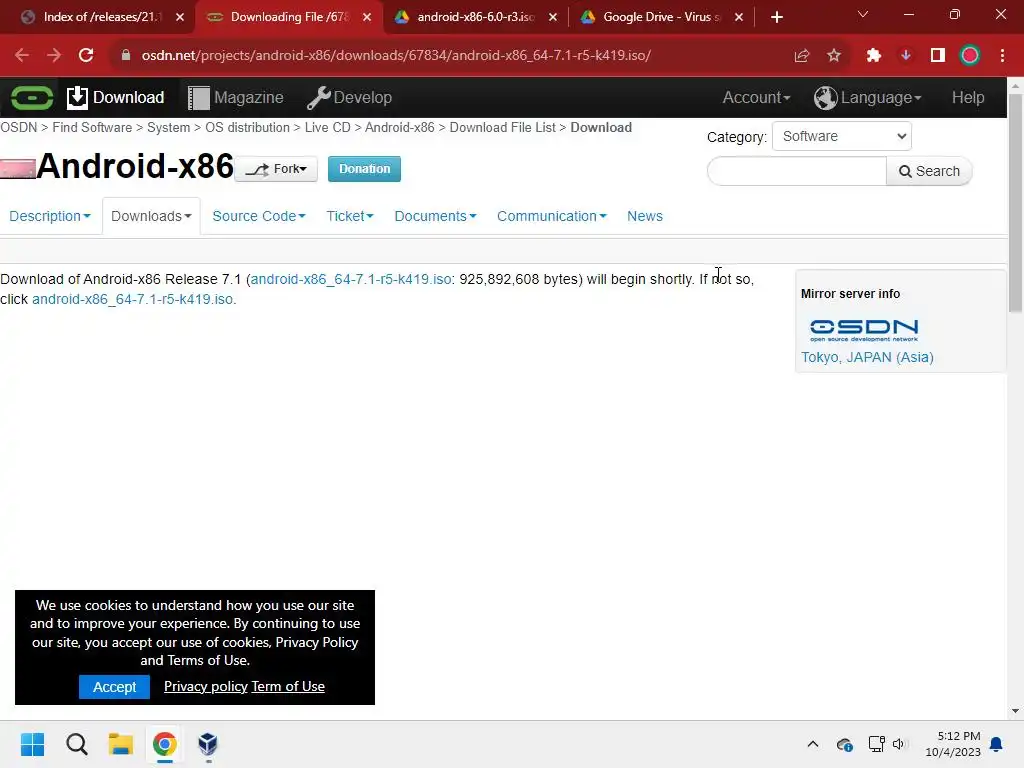Screen dimensions: 1024x768
Task: Share this page via the share icon
Action: 801,56
